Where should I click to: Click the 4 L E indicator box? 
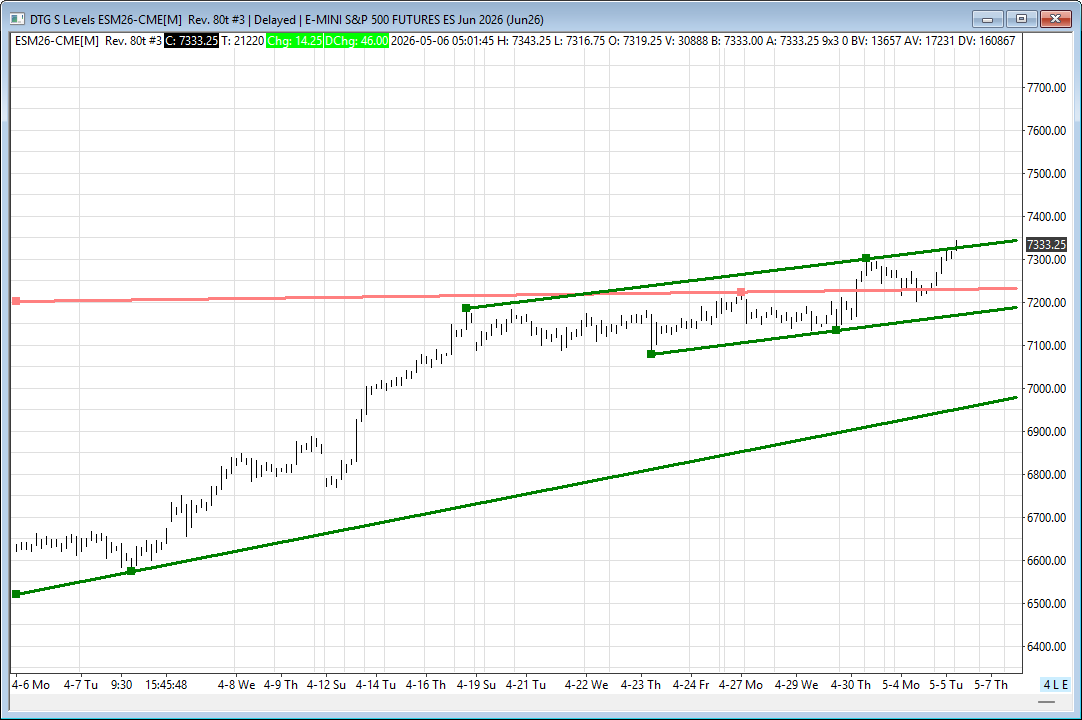(x=1055, y=685)
